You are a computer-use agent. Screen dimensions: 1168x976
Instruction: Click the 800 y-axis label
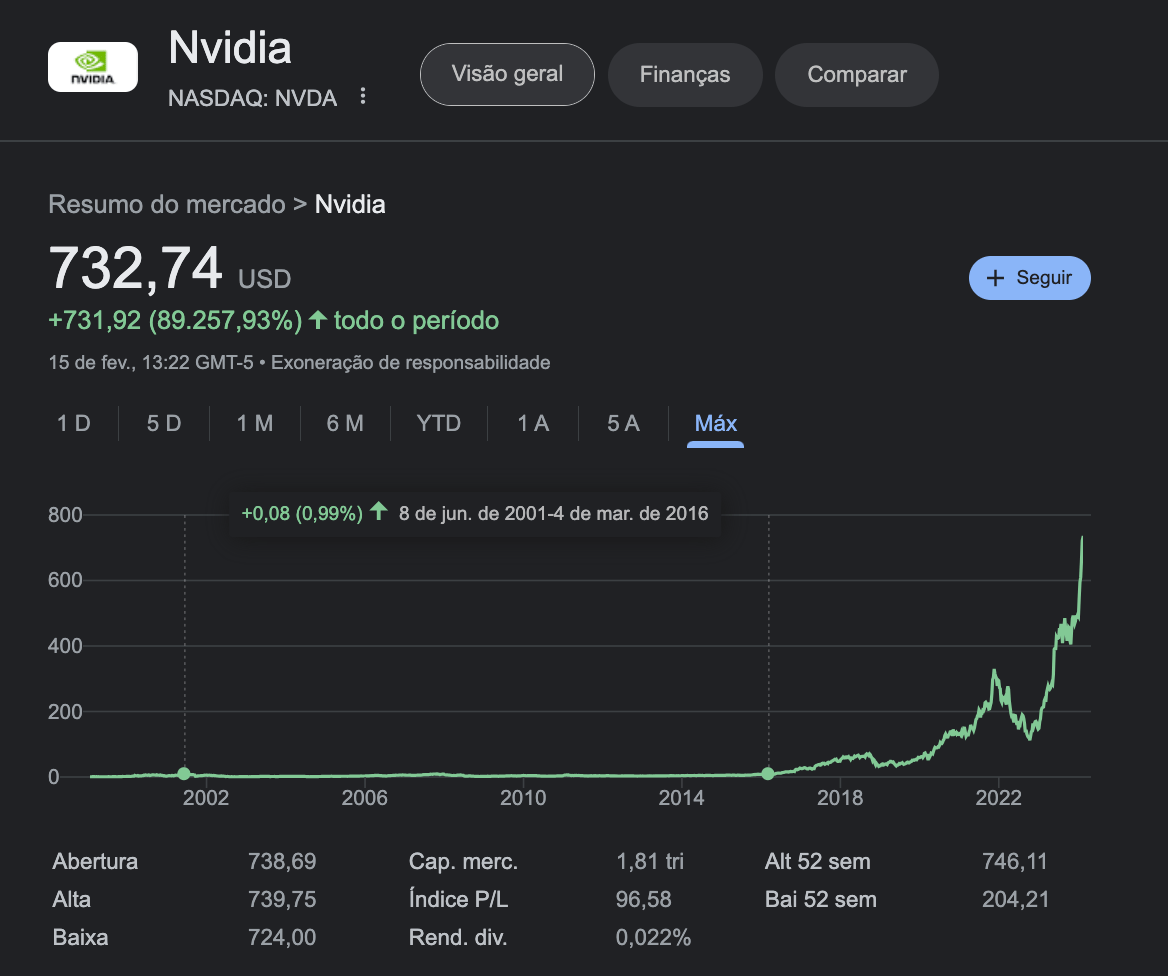pos(65,515)
